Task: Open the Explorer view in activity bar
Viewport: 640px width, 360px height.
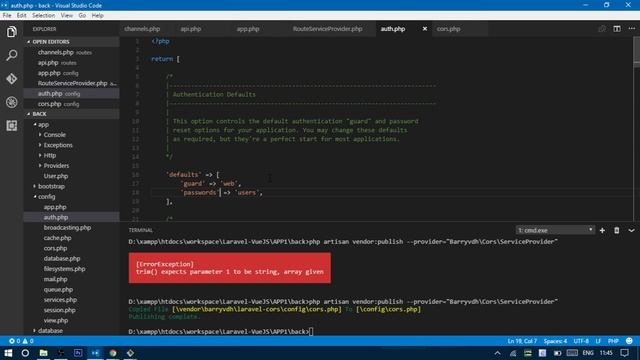Action: (x=11, y=32)
